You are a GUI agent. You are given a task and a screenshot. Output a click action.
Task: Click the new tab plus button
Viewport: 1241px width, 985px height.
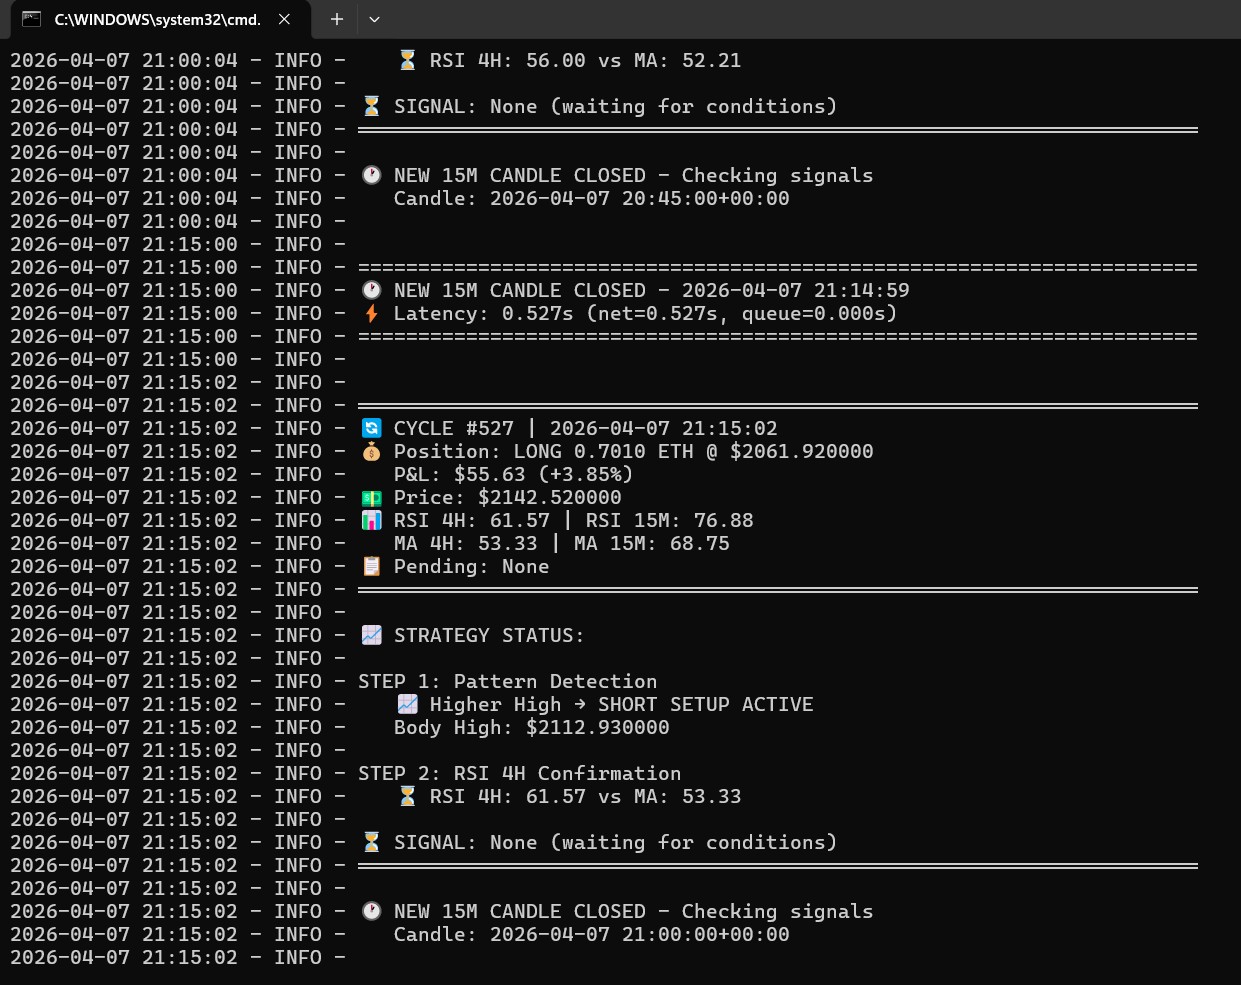(337, 19)
